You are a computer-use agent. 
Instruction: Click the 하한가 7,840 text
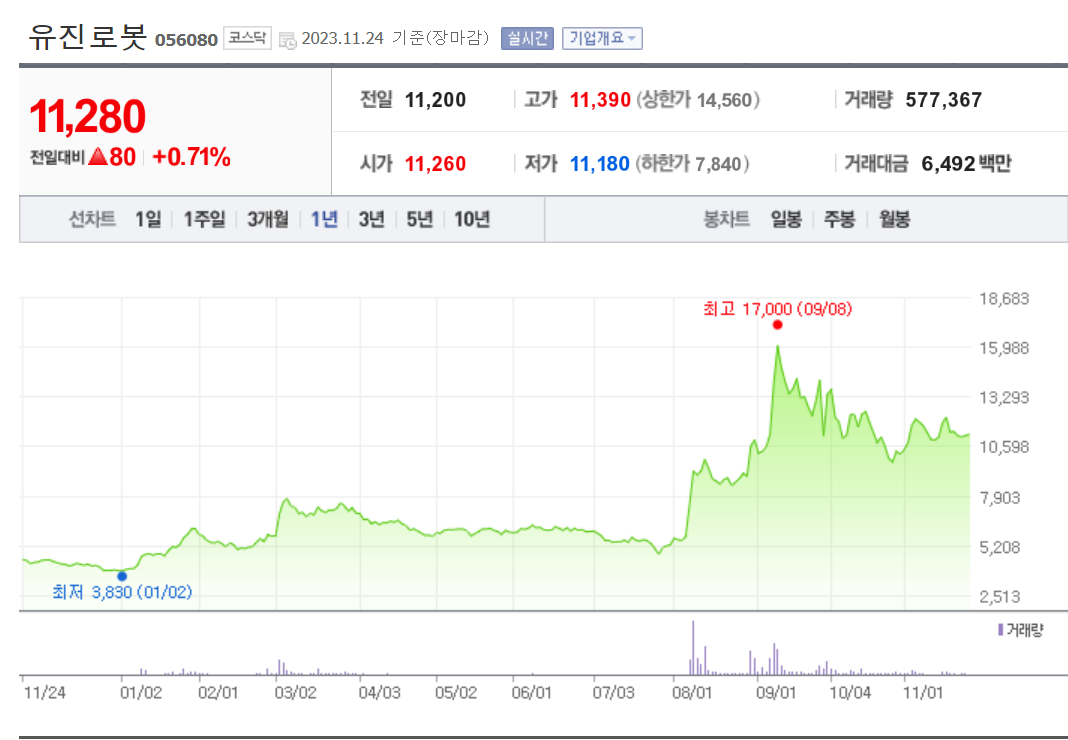(x=692, y=164)
